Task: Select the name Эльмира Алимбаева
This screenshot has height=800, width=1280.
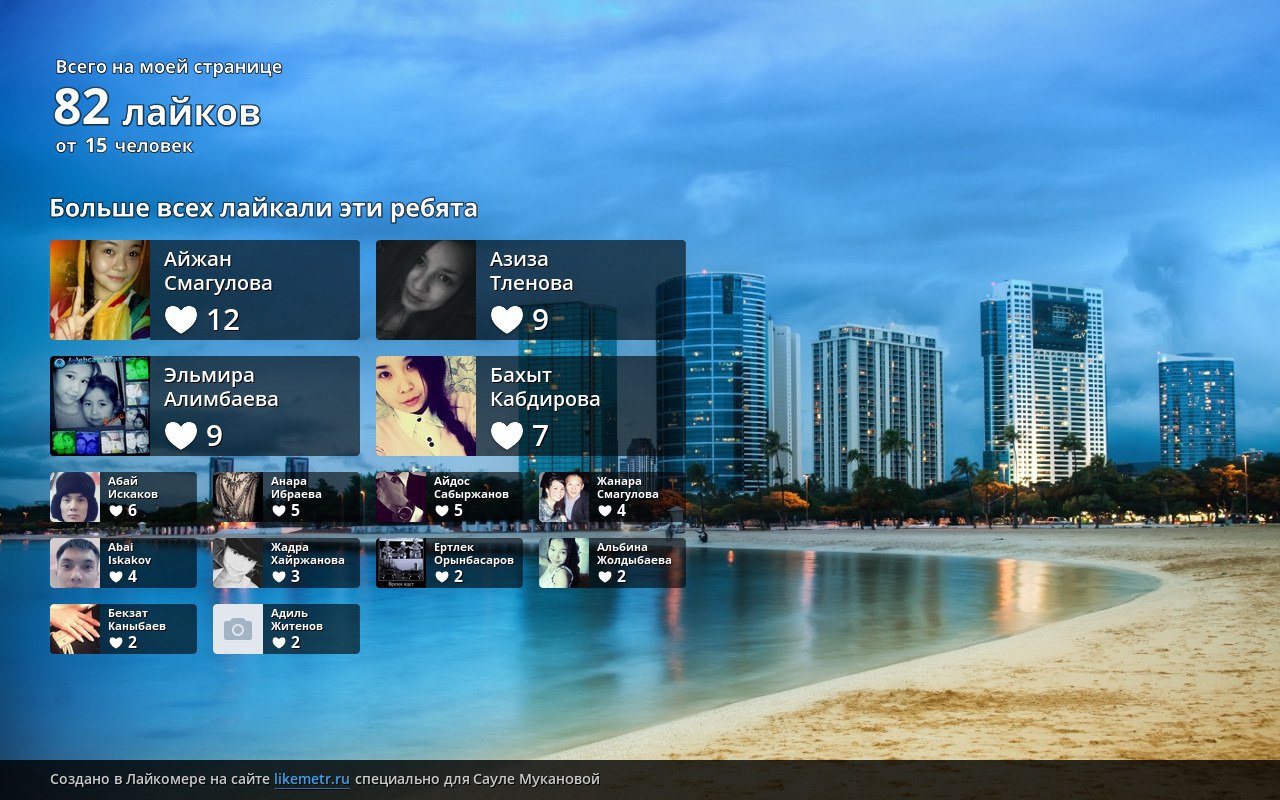Action: click(x=221, y=387)
